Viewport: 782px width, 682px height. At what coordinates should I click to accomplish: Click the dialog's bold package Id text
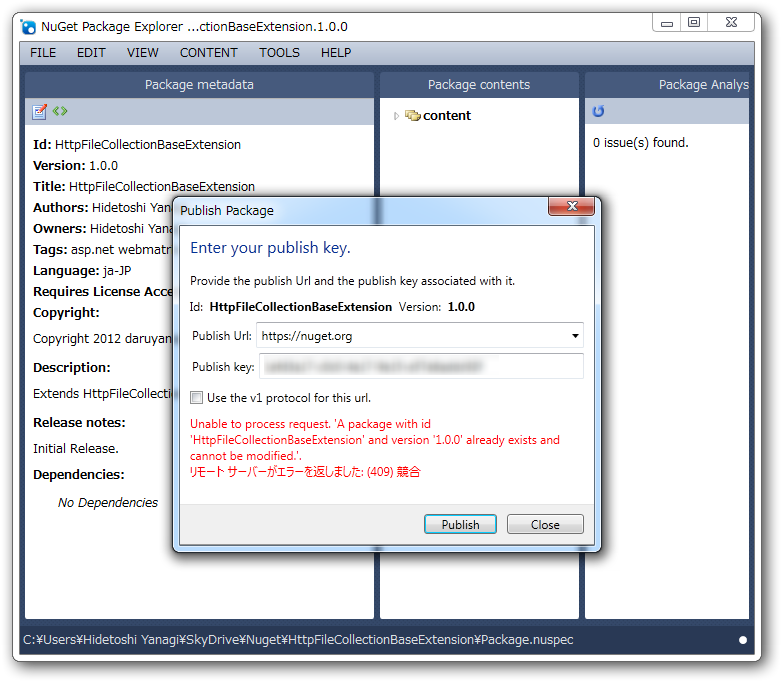(x=301, y=307)
